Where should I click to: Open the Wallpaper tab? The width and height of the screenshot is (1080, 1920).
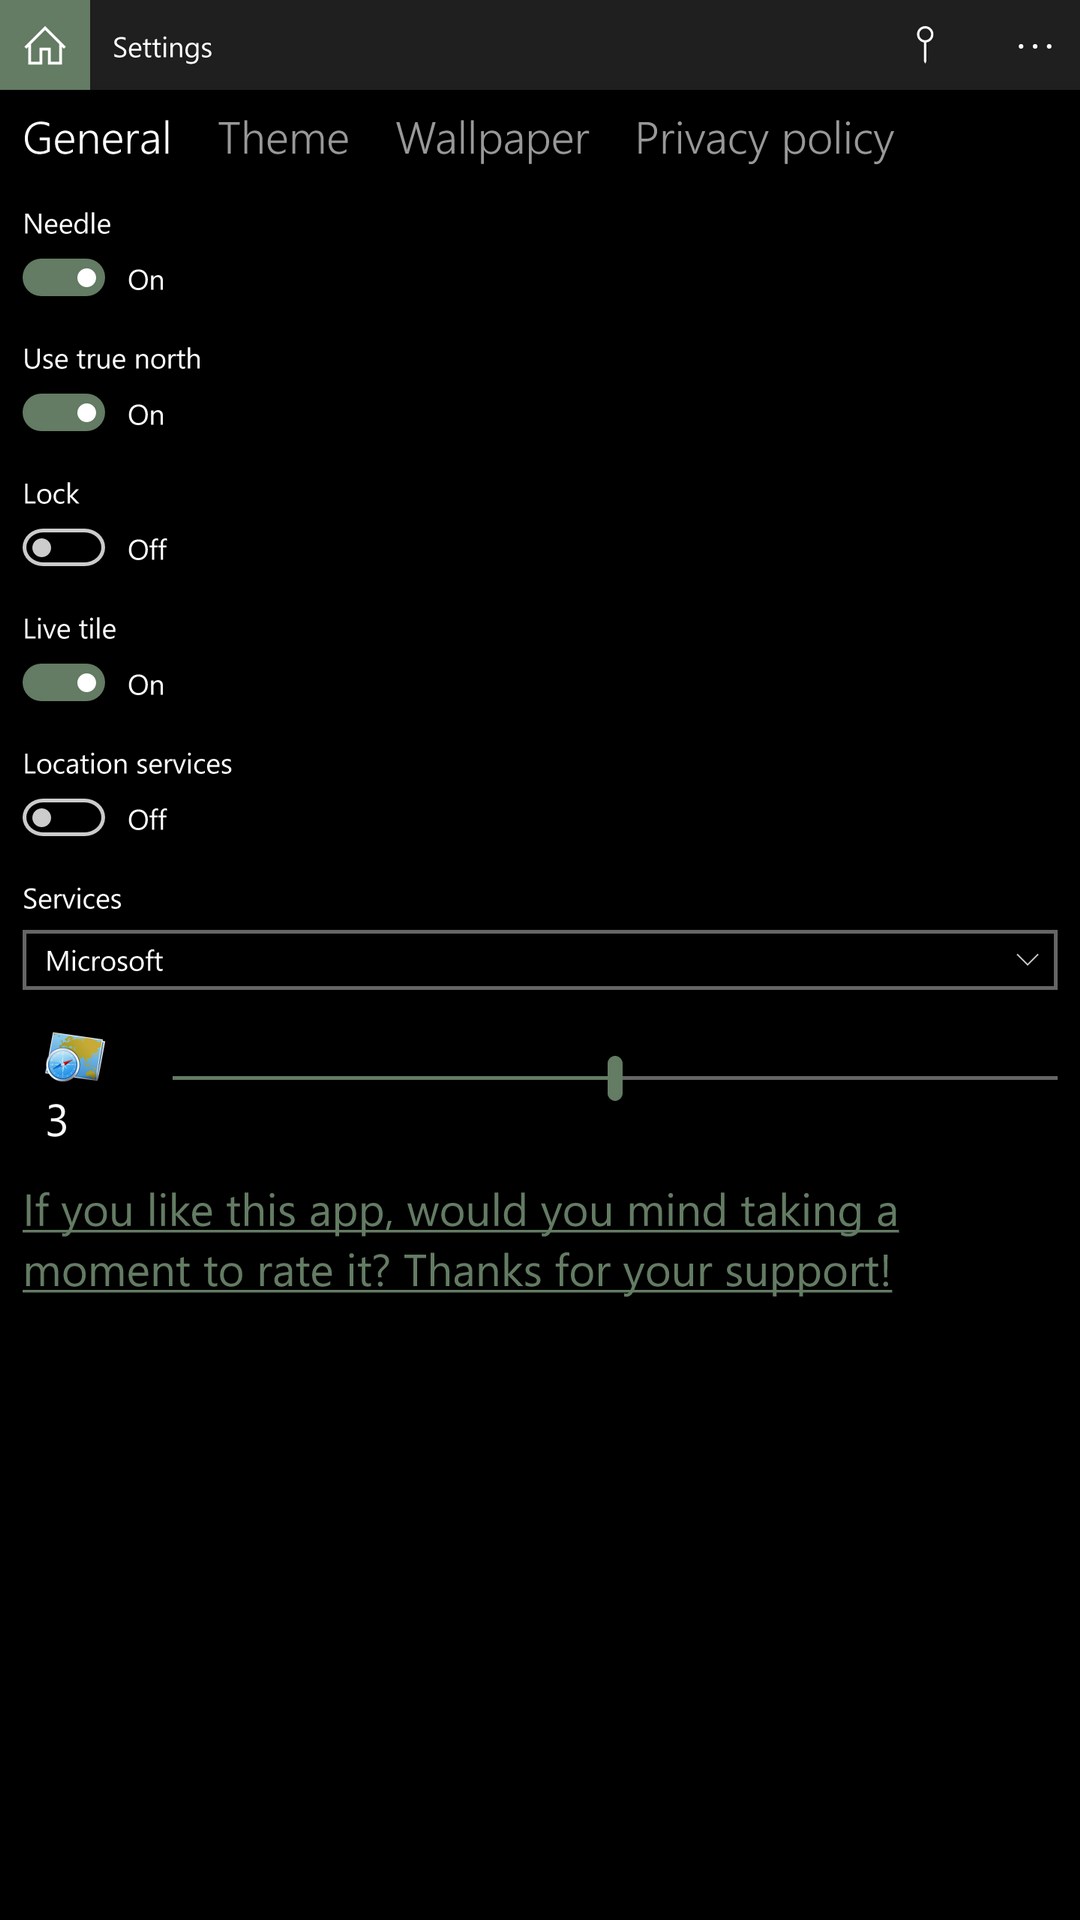pos(492,138)
